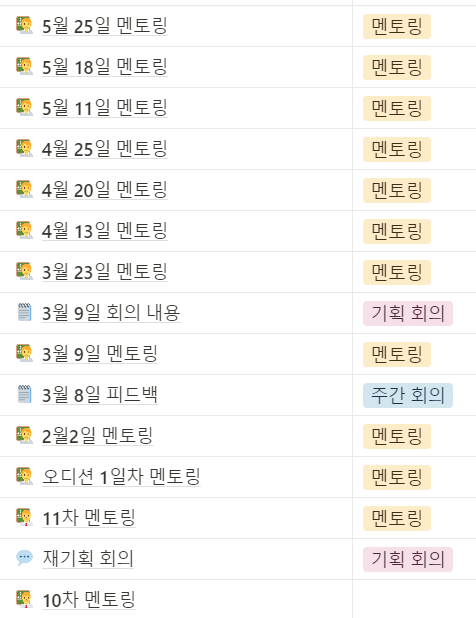
Task: Click the notepad icon beside 3월 9일 회의 내용
Action: [24, 312]
